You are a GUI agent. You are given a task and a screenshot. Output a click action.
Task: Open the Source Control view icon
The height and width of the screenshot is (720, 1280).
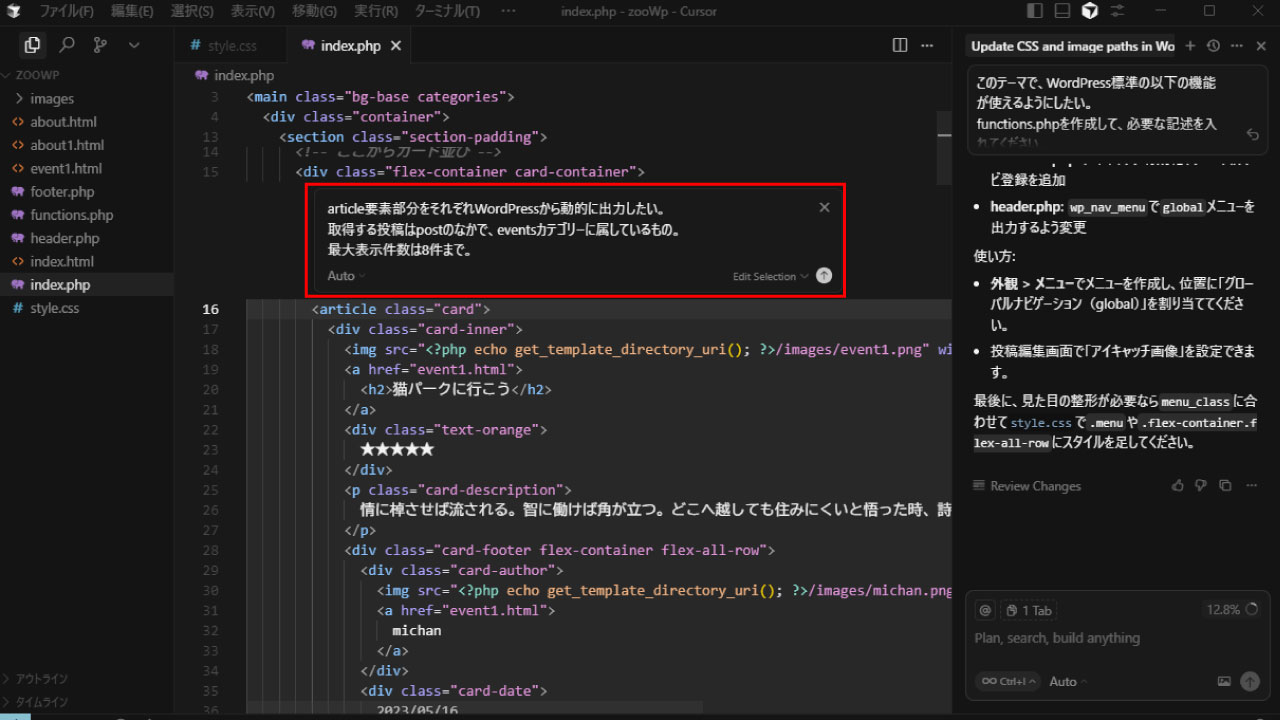[x=100, y=45]
